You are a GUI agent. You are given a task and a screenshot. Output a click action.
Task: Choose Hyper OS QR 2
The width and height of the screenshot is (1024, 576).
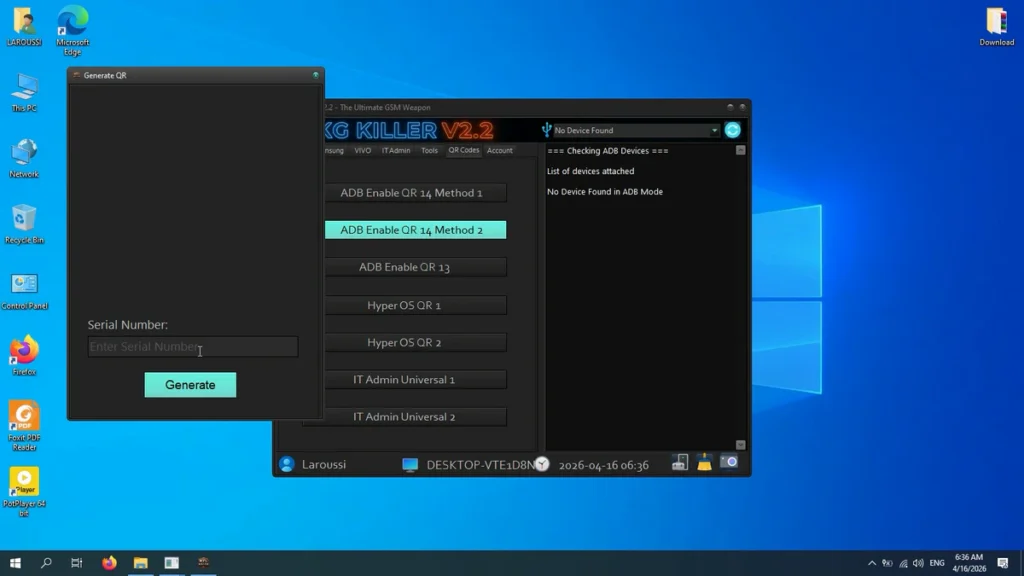coord(404,343)
